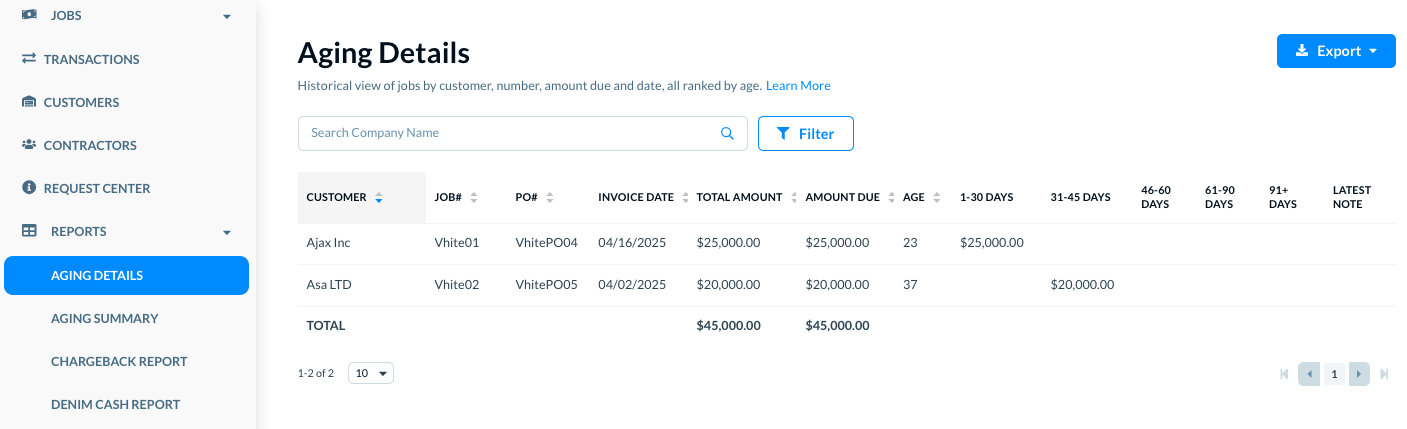Screen dimensions: 1407x429
Task: Sort by Invoice Date column arrows
Action: click(x=685, y=198)
